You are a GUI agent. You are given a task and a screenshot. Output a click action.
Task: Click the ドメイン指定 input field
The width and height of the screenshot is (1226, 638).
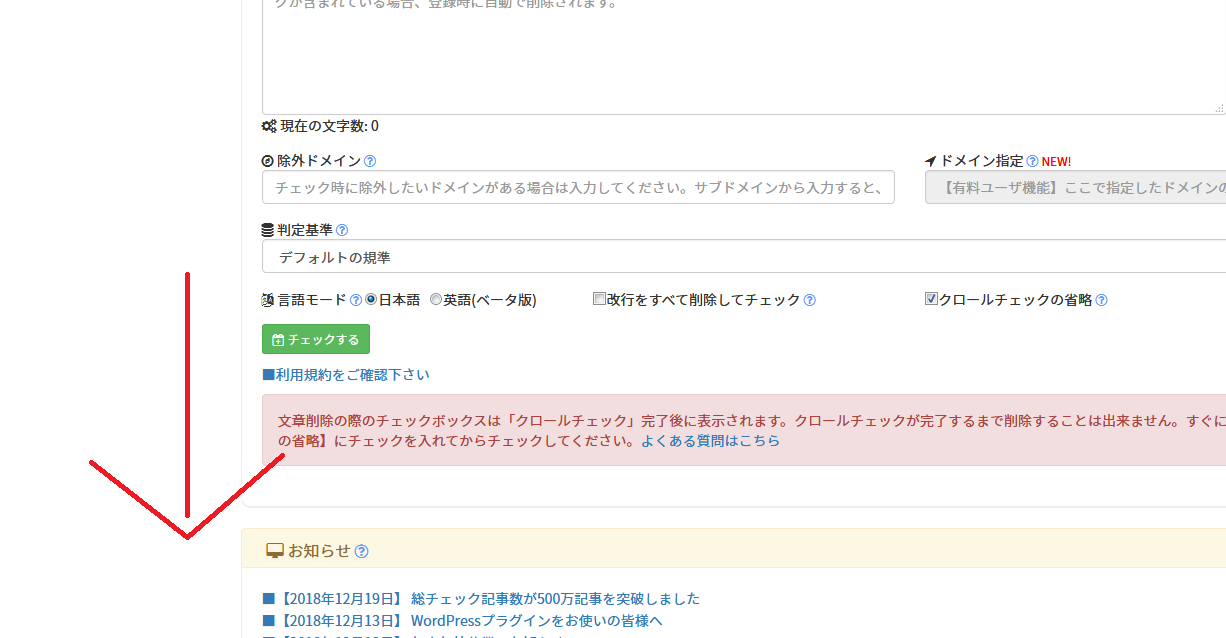(1075, 187)
